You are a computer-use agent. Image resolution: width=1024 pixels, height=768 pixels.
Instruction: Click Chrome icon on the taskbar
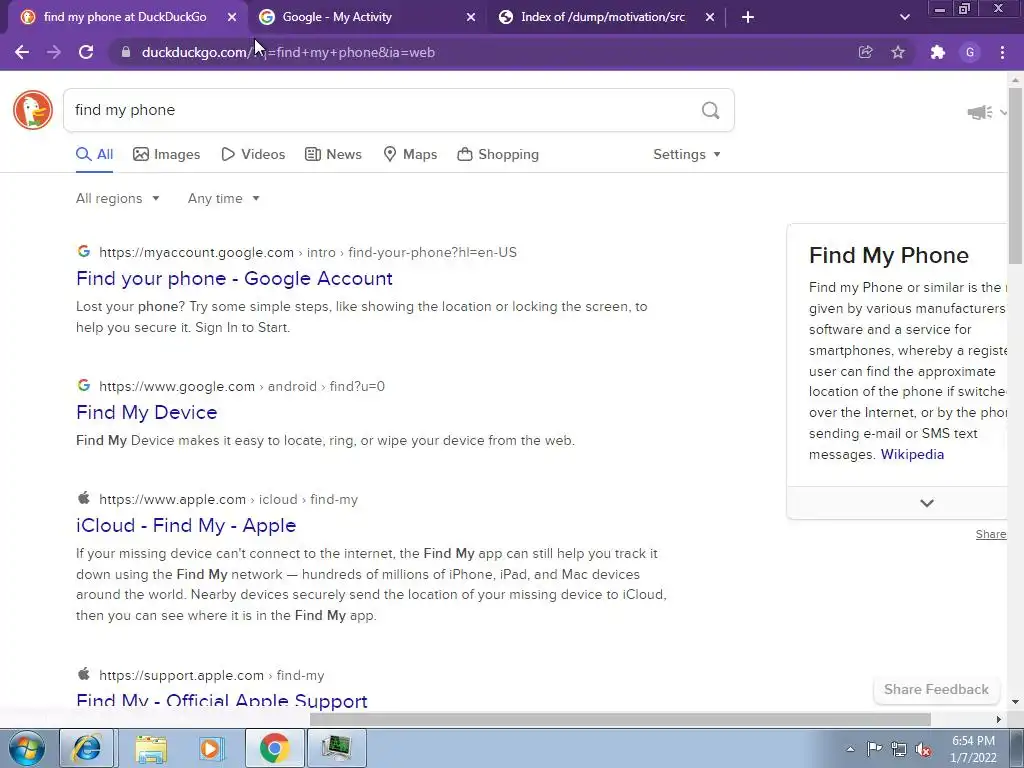click(274, 748)
